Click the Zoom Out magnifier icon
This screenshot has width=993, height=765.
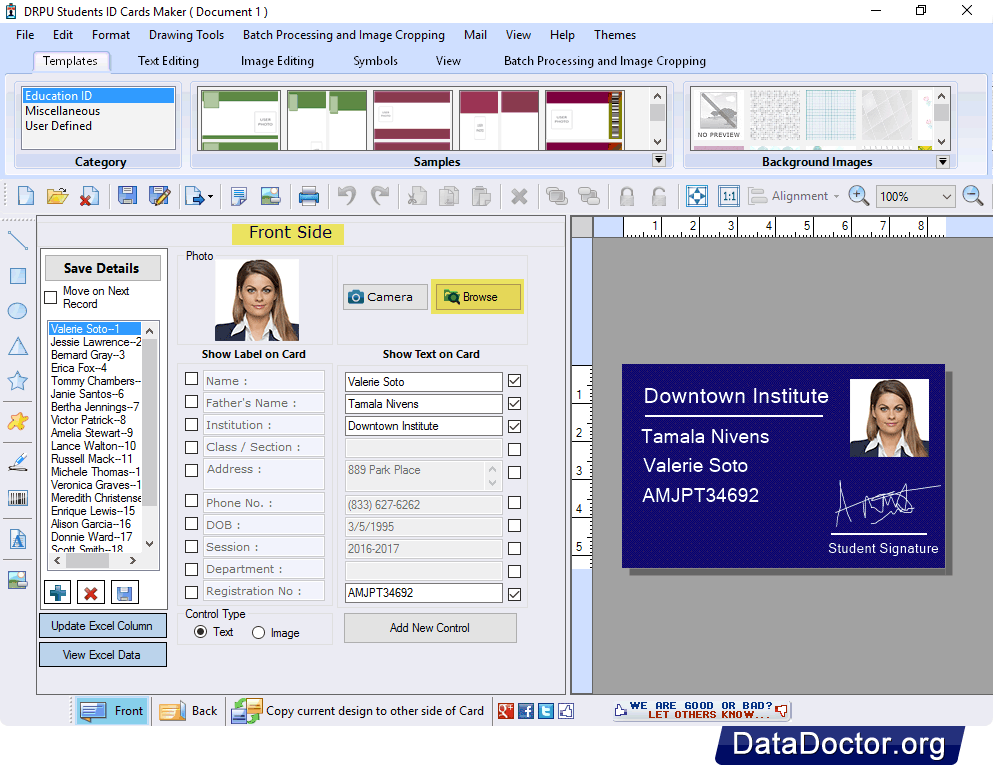(x=973, y=196)
